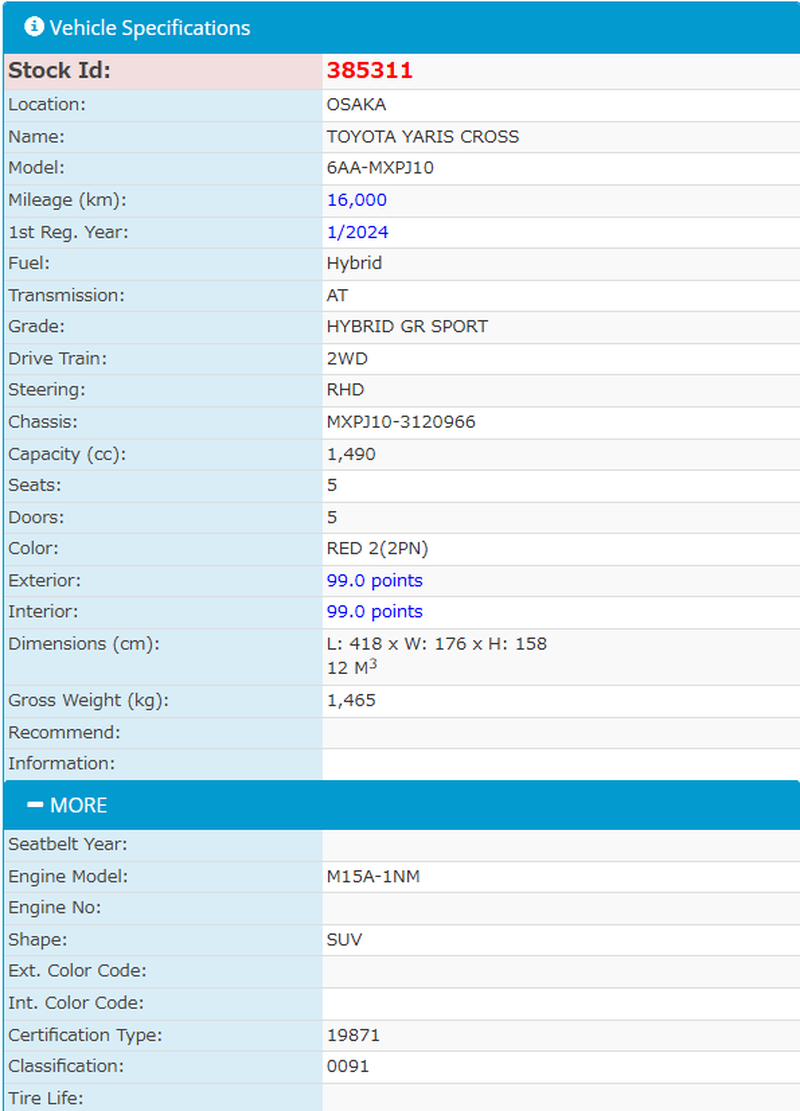Select the name TOYOTA YARIS CROSS
Screen dimensions: 800x1111
423,136
